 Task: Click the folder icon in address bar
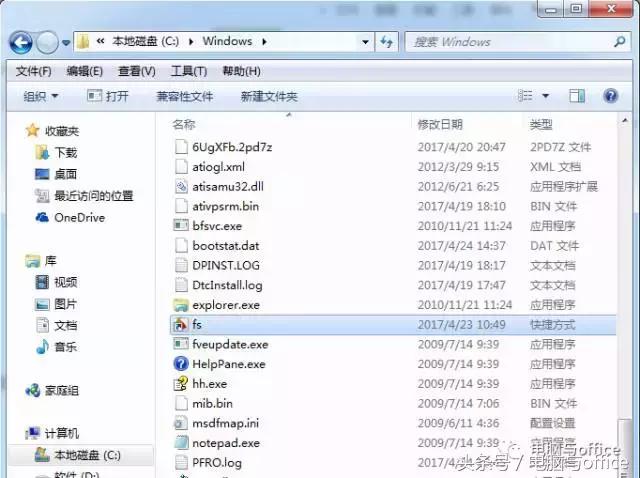(83, 41)
